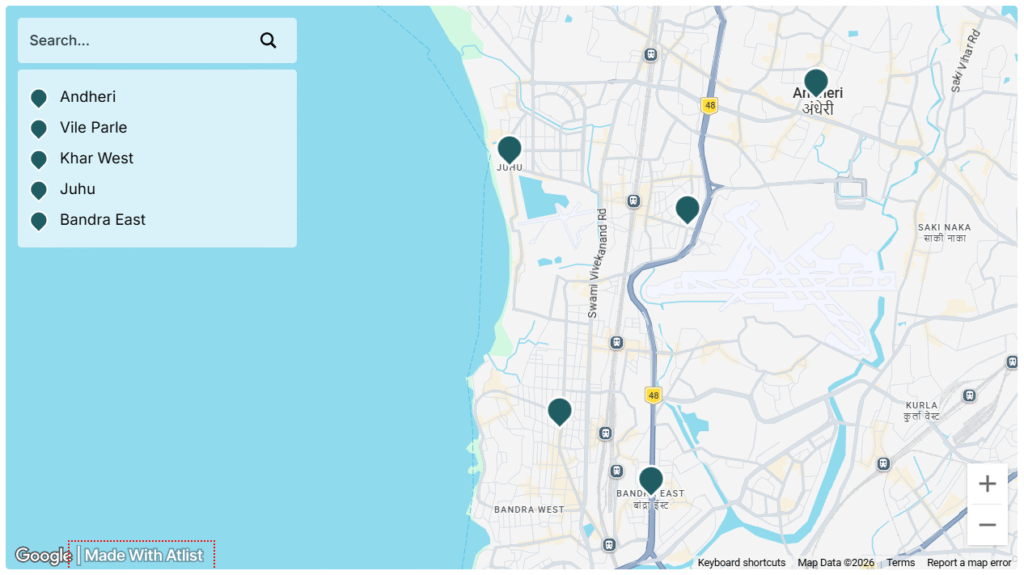Select Vile Parle from the location list
This screenshot has height=575, width=1024.
[93, 128]
